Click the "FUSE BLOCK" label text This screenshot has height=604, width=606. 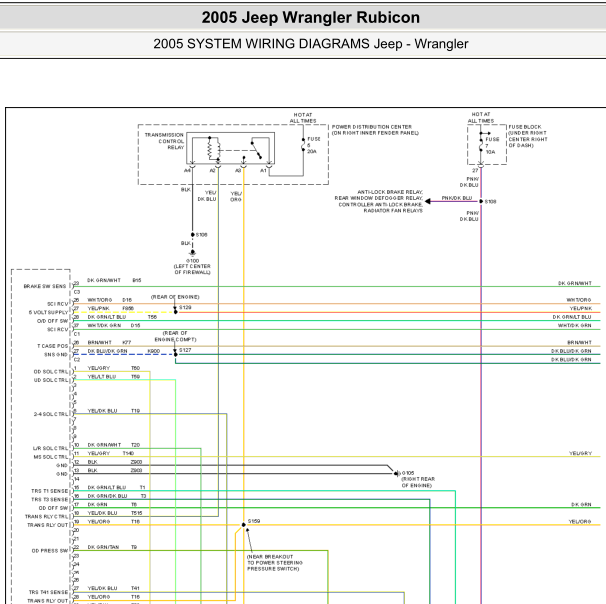tap(525, 127)
